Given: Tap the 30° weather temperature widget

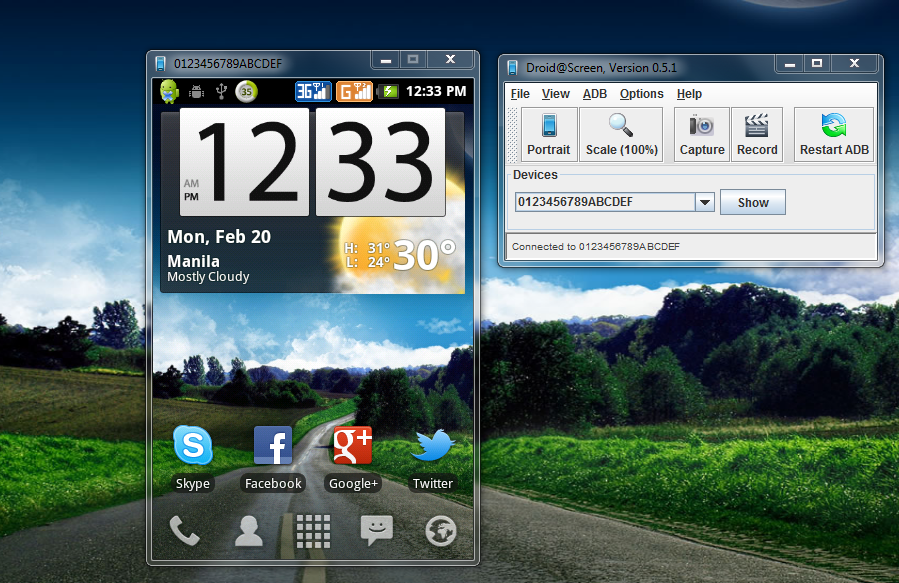Looking at the screenshot, I should click(x=424, y=255).
